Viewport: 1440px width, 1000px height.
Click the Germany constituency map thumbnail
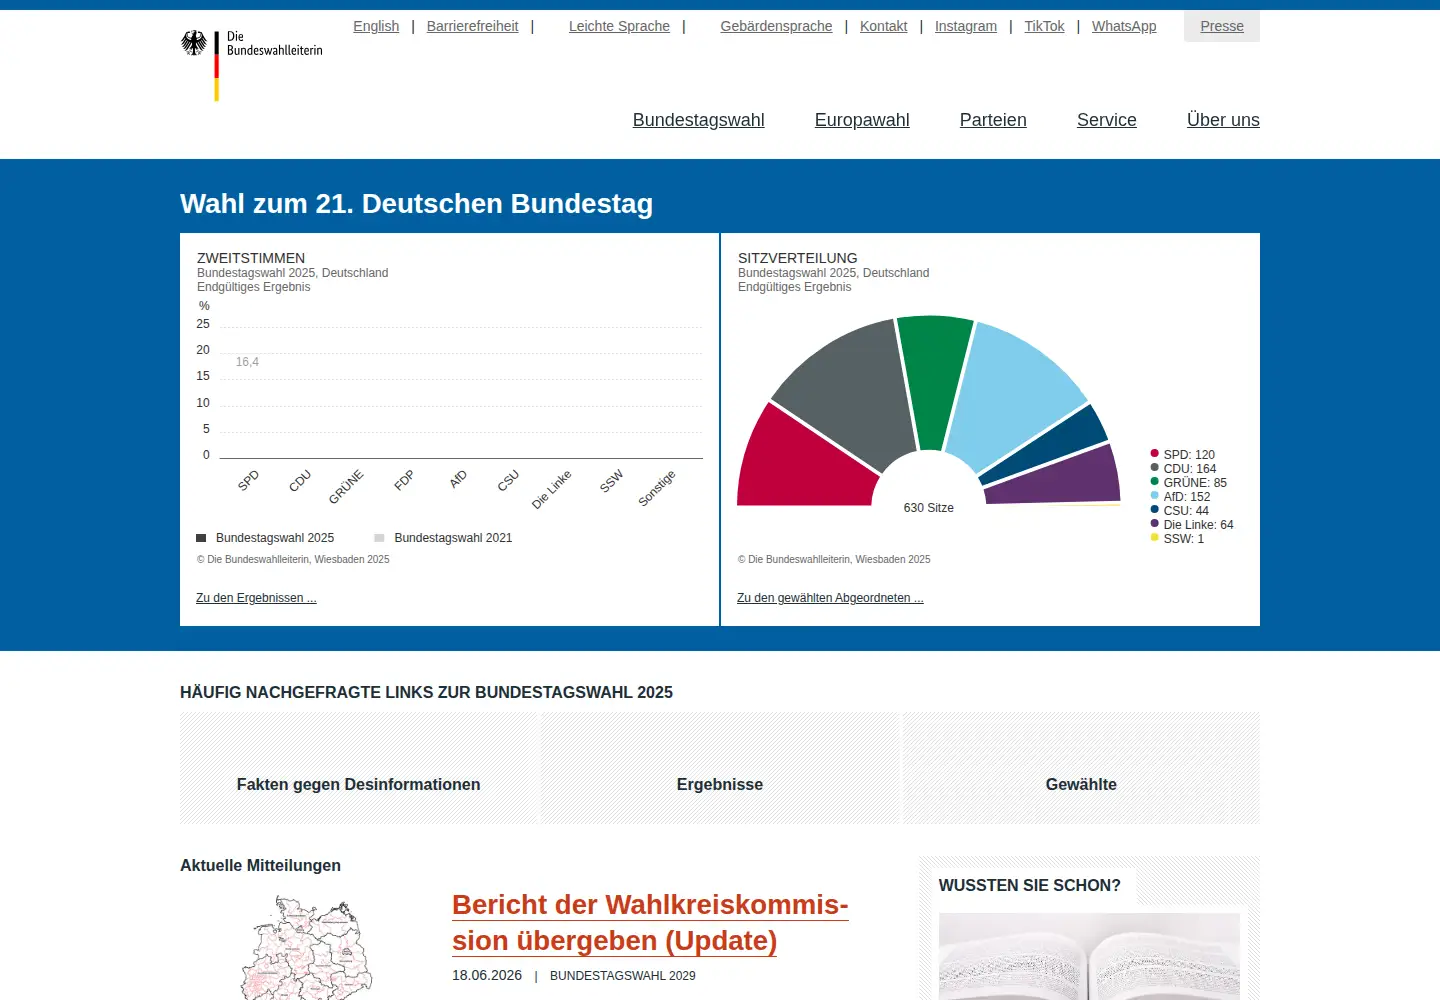point(307,948)
